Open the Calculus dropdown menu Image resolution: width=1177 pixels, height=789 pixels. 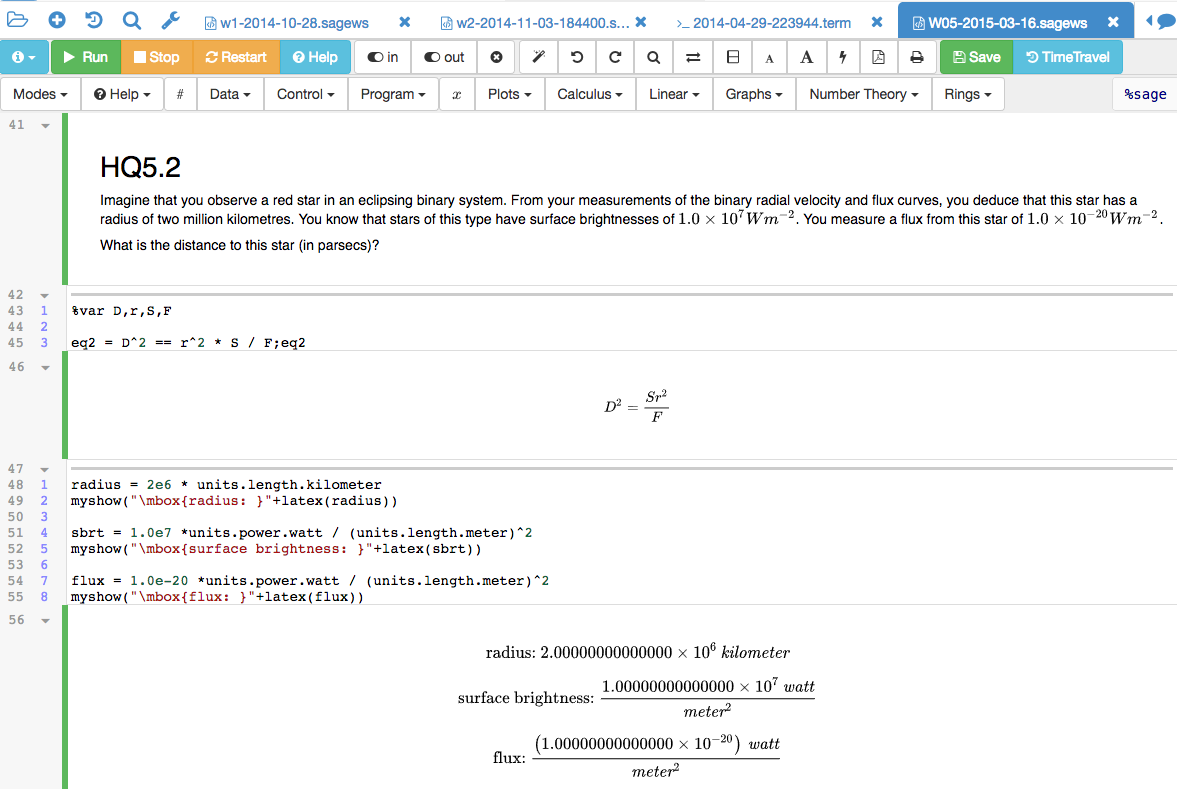click(x=590, y=94)
